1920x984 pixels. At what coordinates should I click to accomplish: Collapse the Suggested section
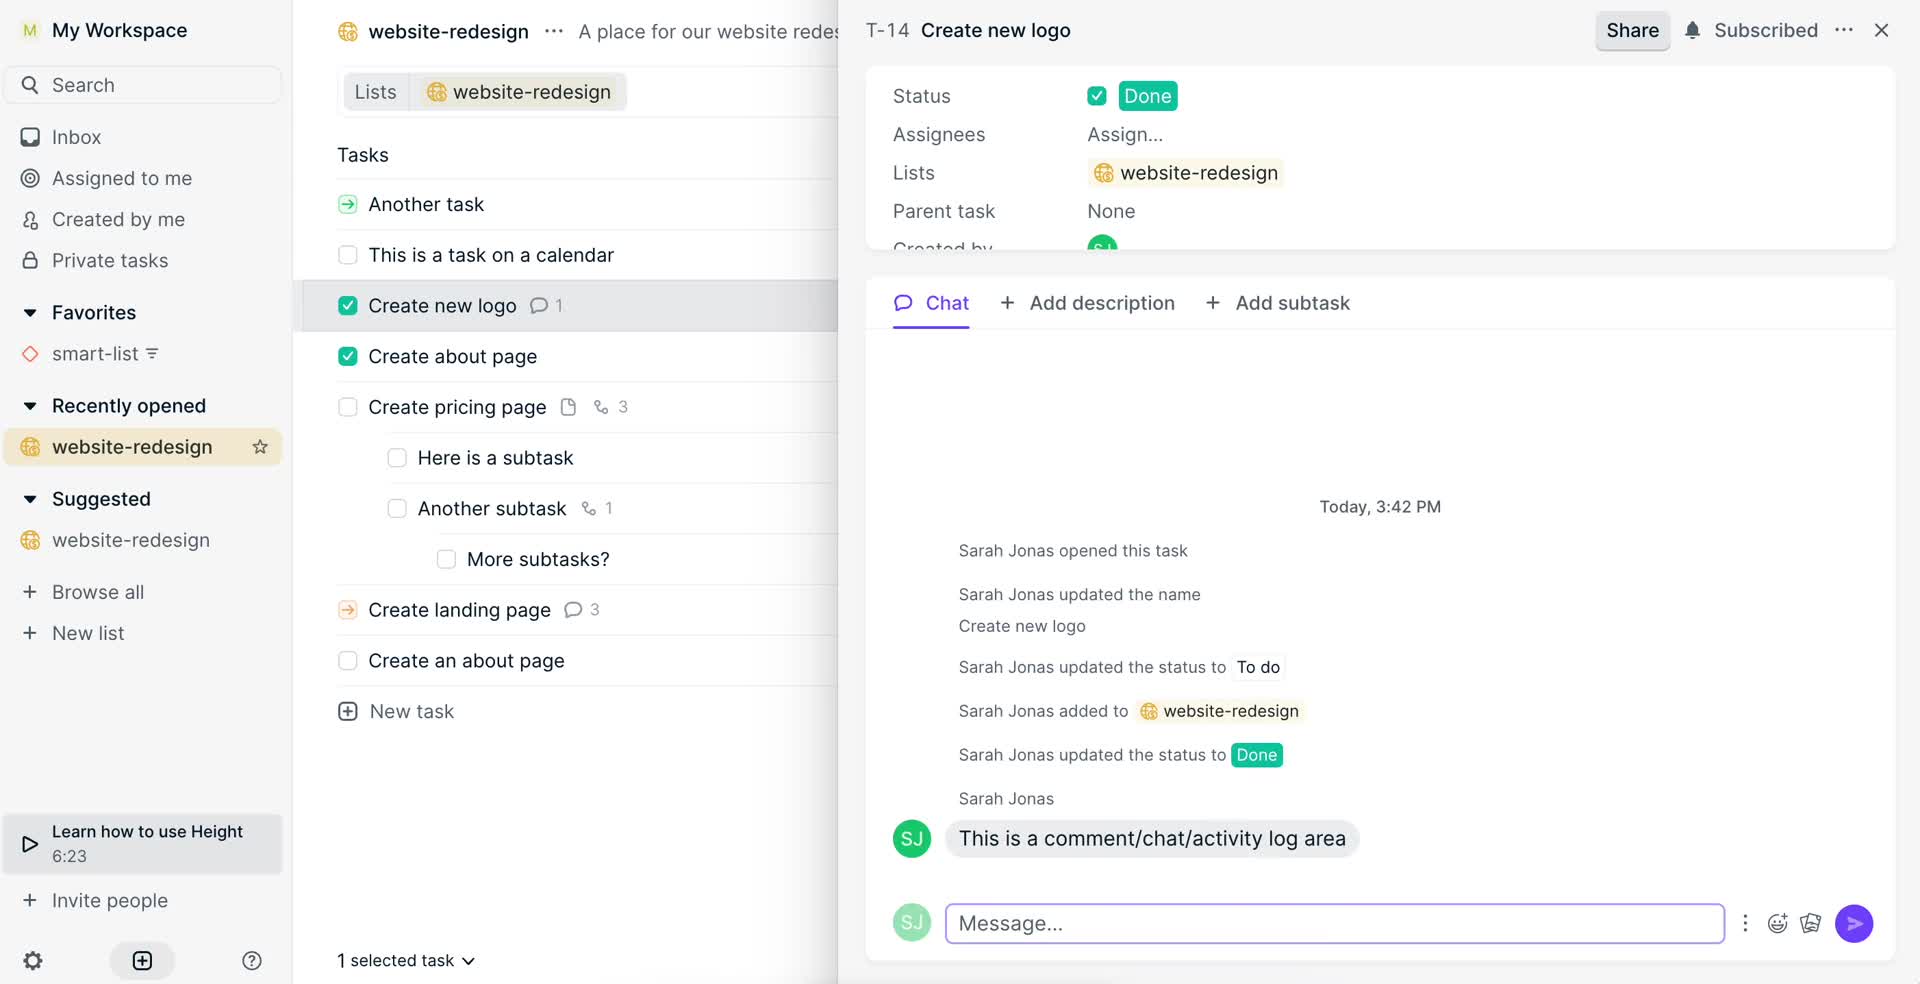click(30, 499)
